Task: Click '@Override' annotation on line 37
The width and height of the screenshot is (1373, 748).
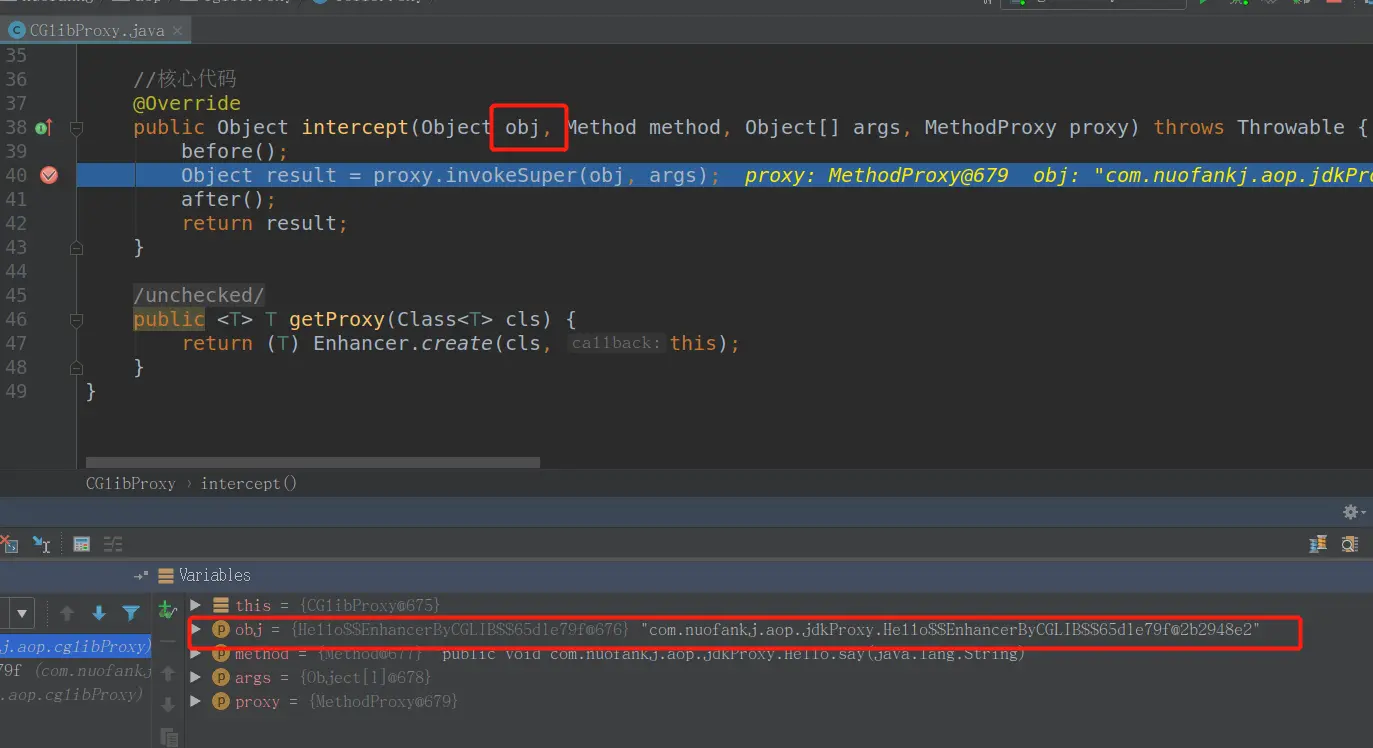Action: pos(187,103)
